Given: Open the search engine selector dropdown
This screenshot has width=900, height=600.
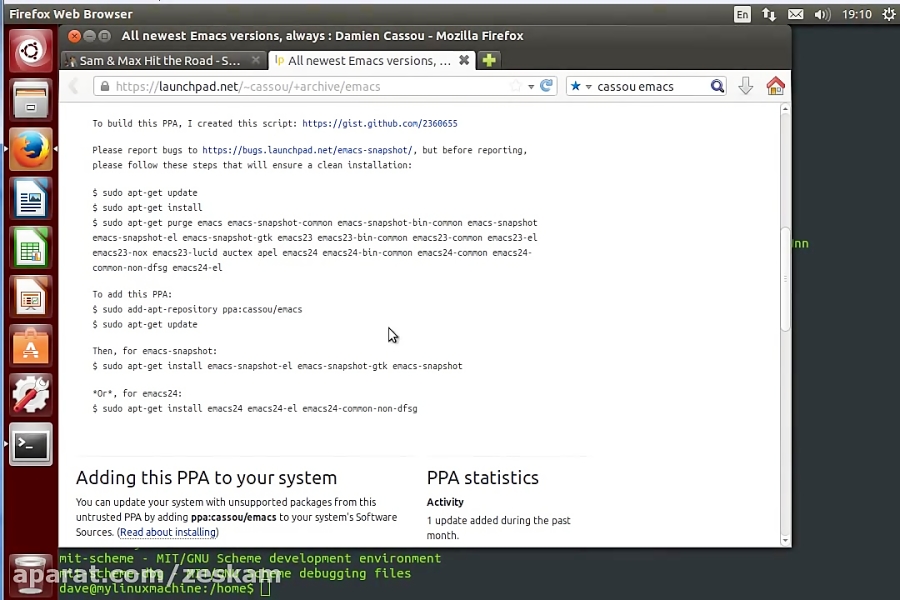Looking at the screenshot, I should click(589, 86).
